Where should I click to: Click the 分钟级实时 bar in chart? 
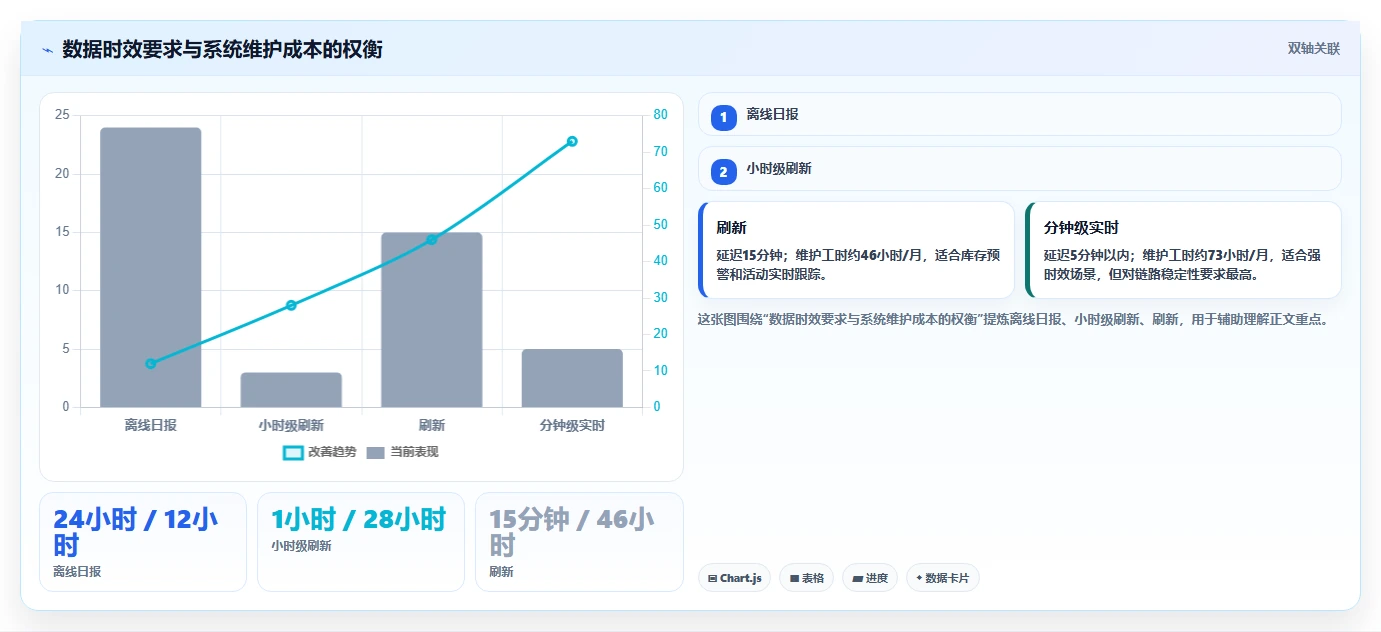pos(572,378)
